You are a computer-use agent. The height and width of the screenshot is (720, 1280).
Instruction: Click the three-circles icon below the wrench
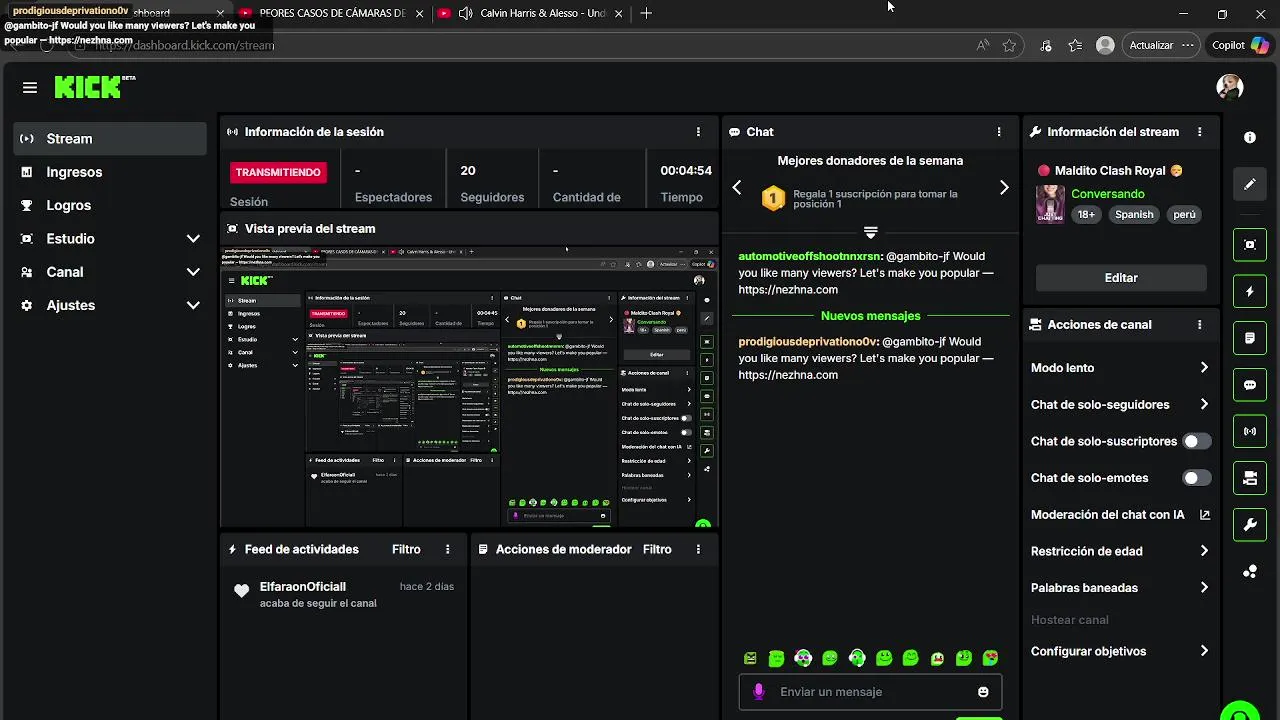point(1250,571)
